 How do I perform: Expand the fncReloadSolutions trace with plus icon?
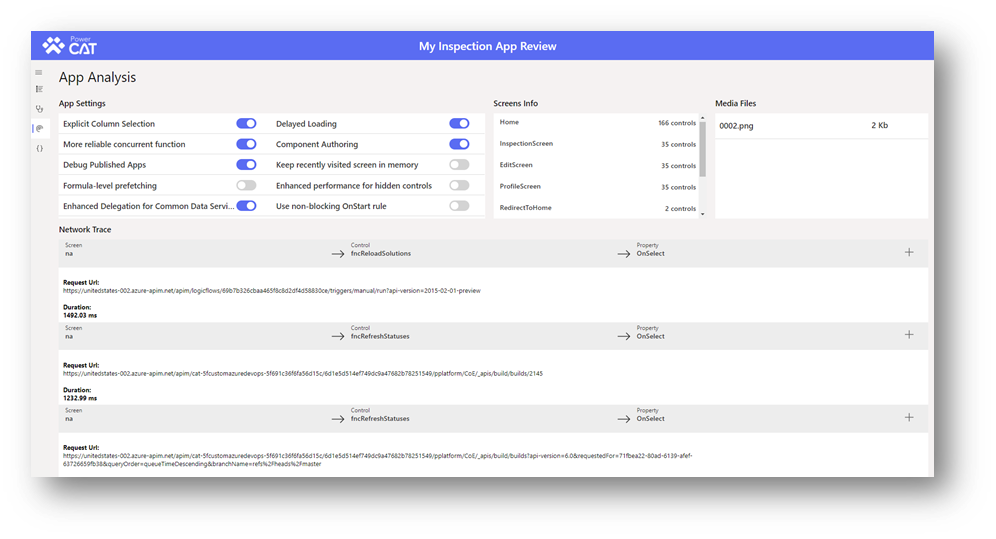[908, 252]
